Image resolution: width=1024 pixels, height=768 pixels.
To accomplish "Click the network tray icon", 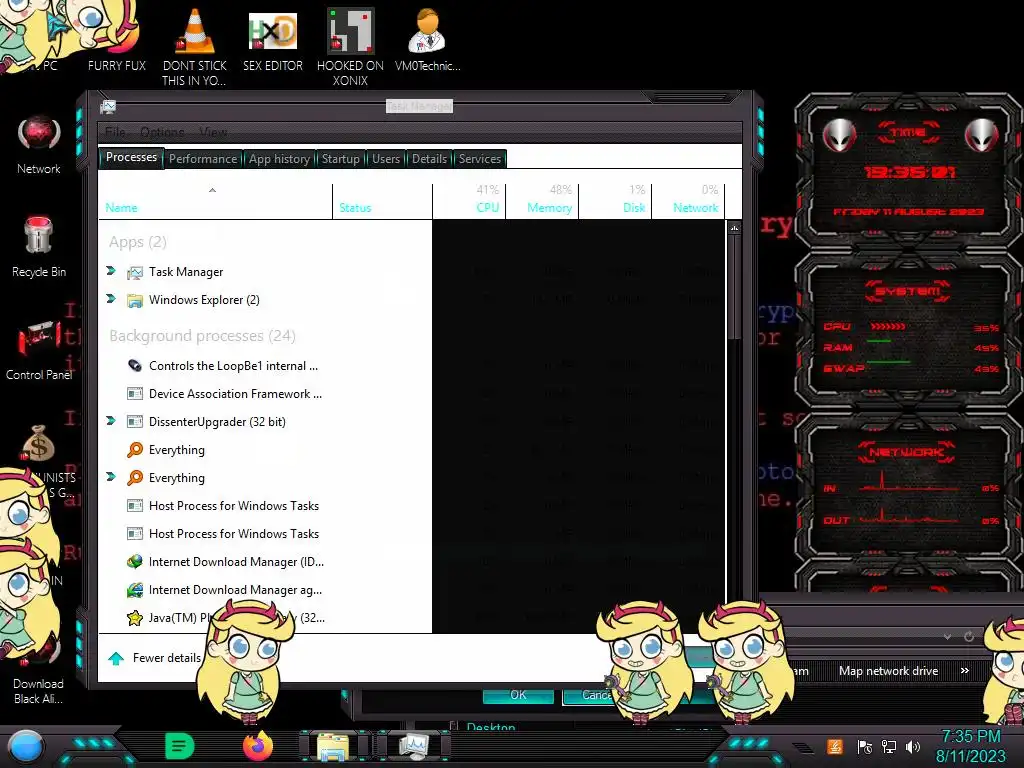I will pyautogui.click(x=889, y=746).
